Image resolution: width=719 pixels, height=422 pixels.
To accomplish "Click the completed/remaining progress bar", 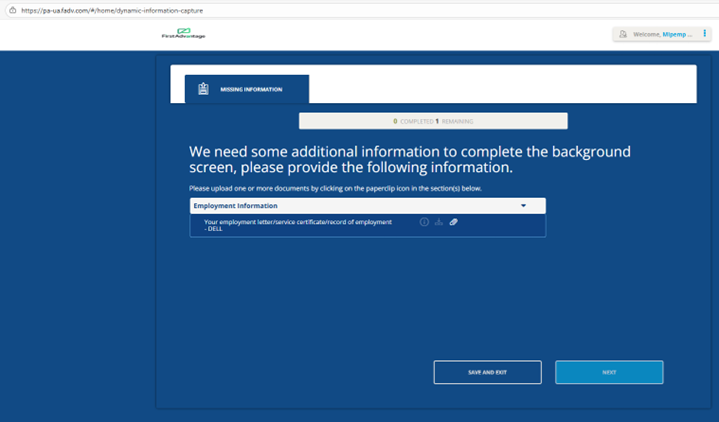I will click(x=433, y=121).
